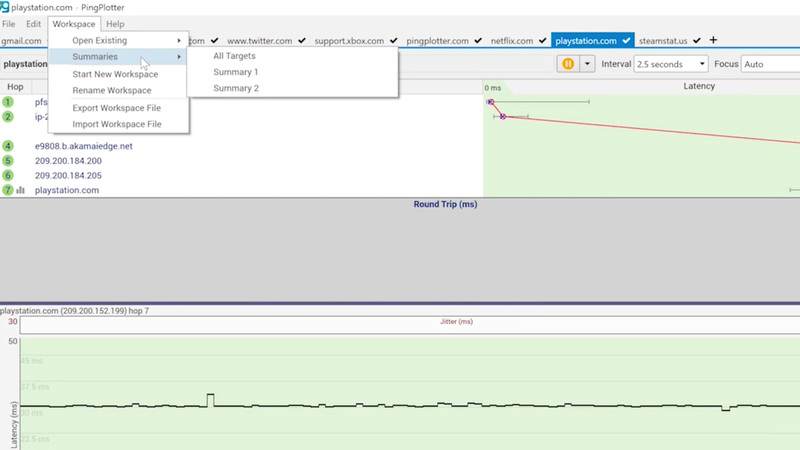Screen dimensions: 800x450
Task: Click hop 2 green status circle
Action: coord(8,117)
